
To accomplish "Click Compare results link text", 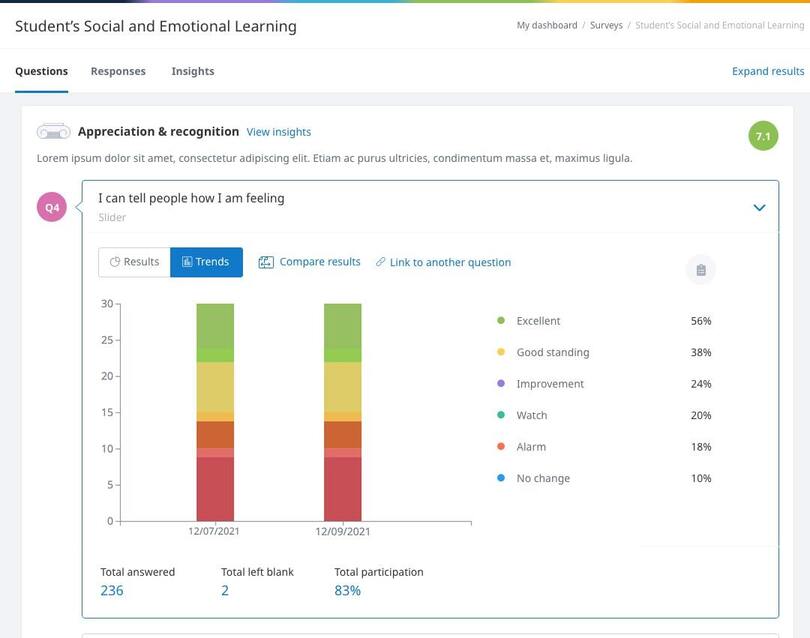I will [x=320, y=262].
